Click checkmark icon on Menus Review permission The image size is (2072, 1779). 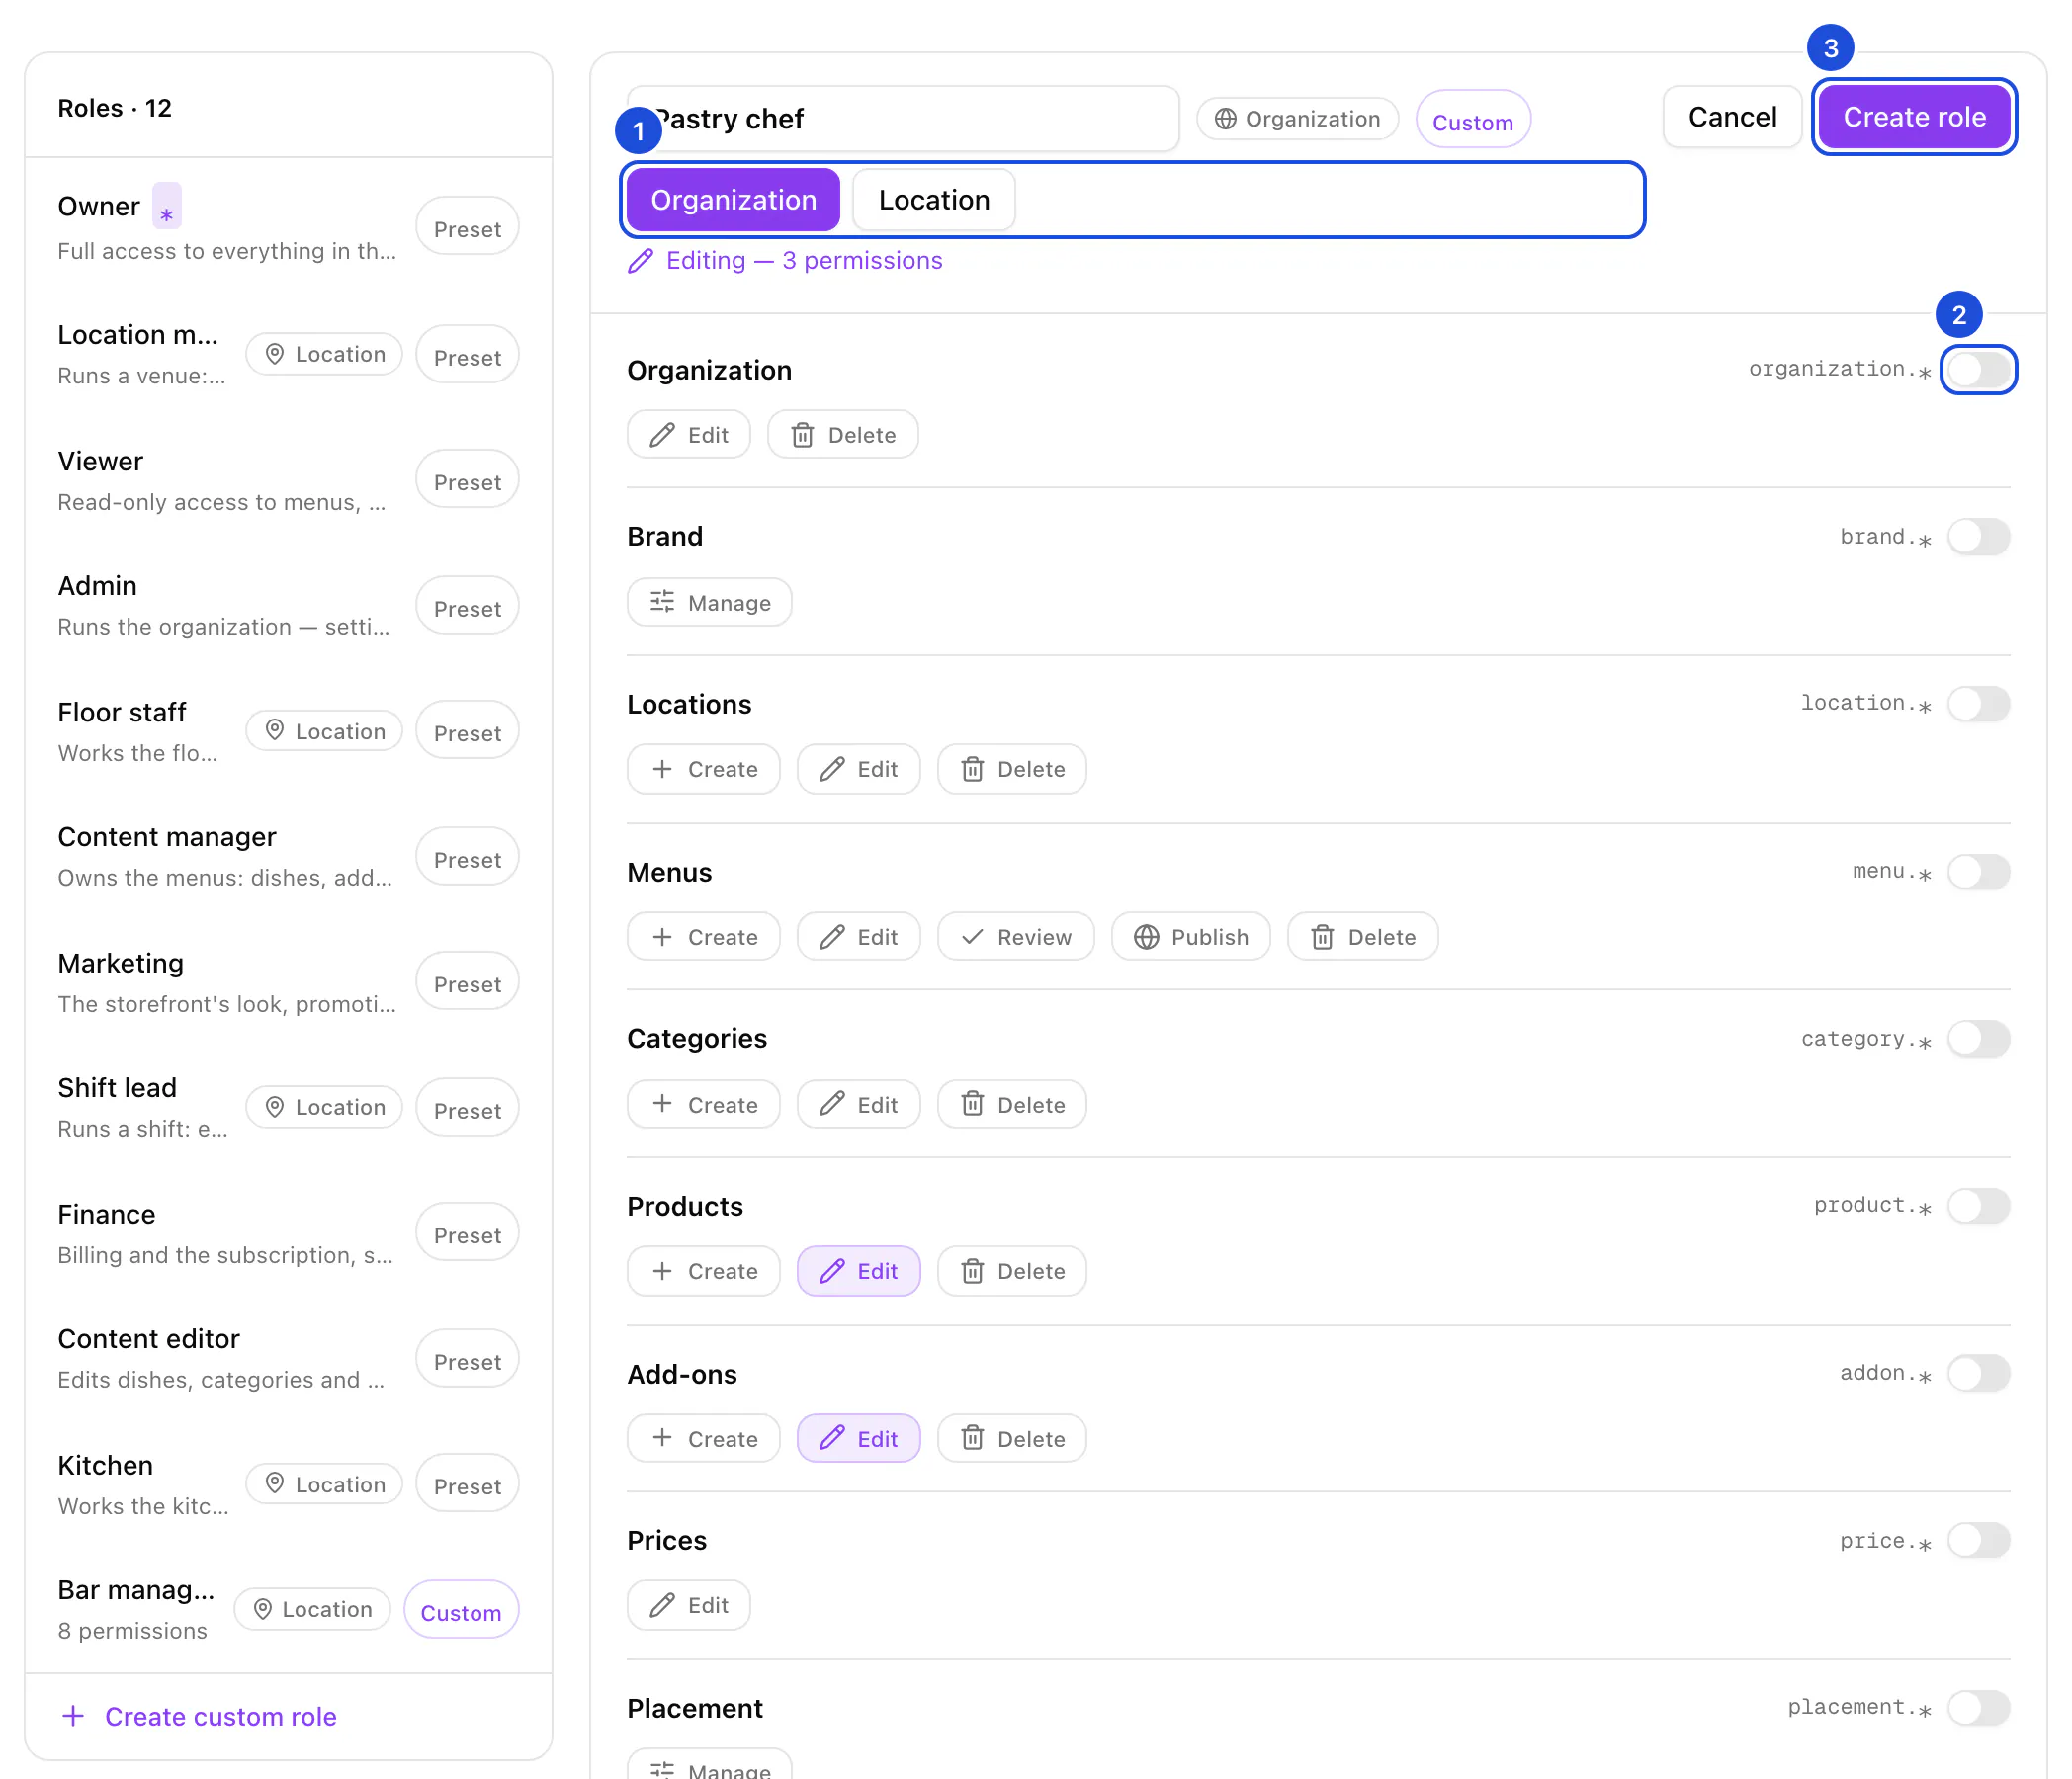972,937
